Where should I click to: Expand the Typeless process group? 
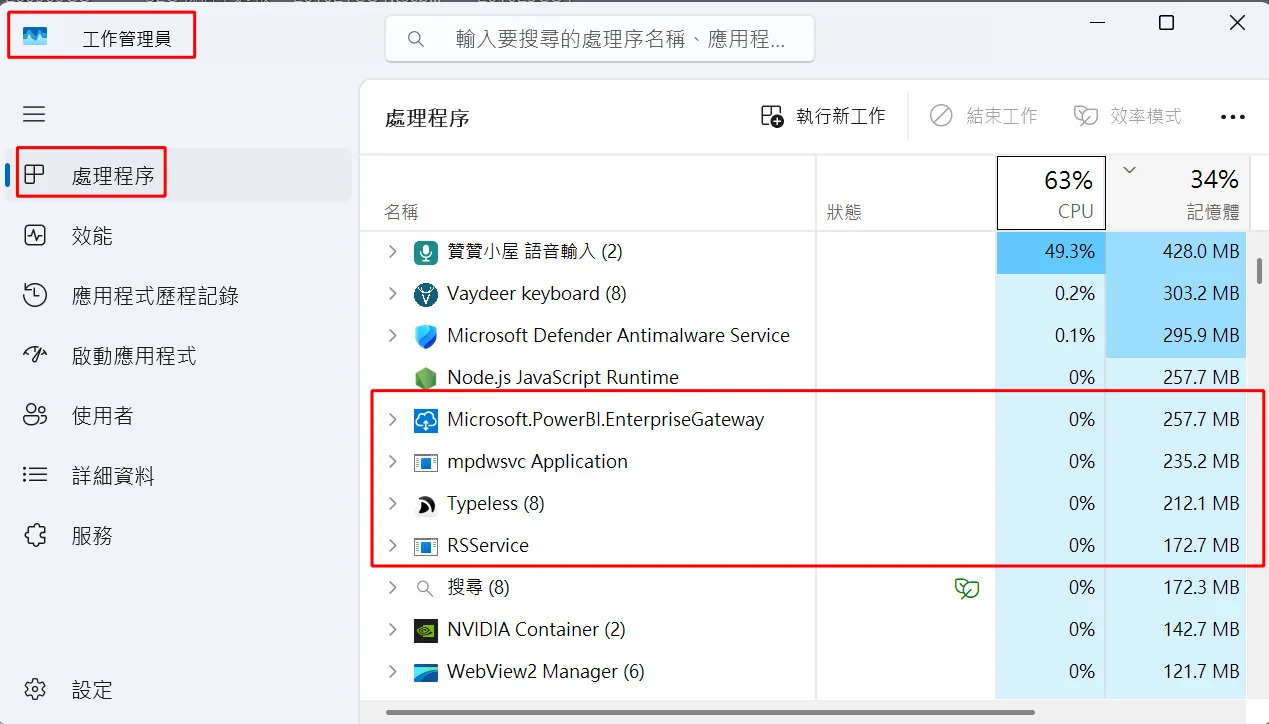[x=392, y=504]
